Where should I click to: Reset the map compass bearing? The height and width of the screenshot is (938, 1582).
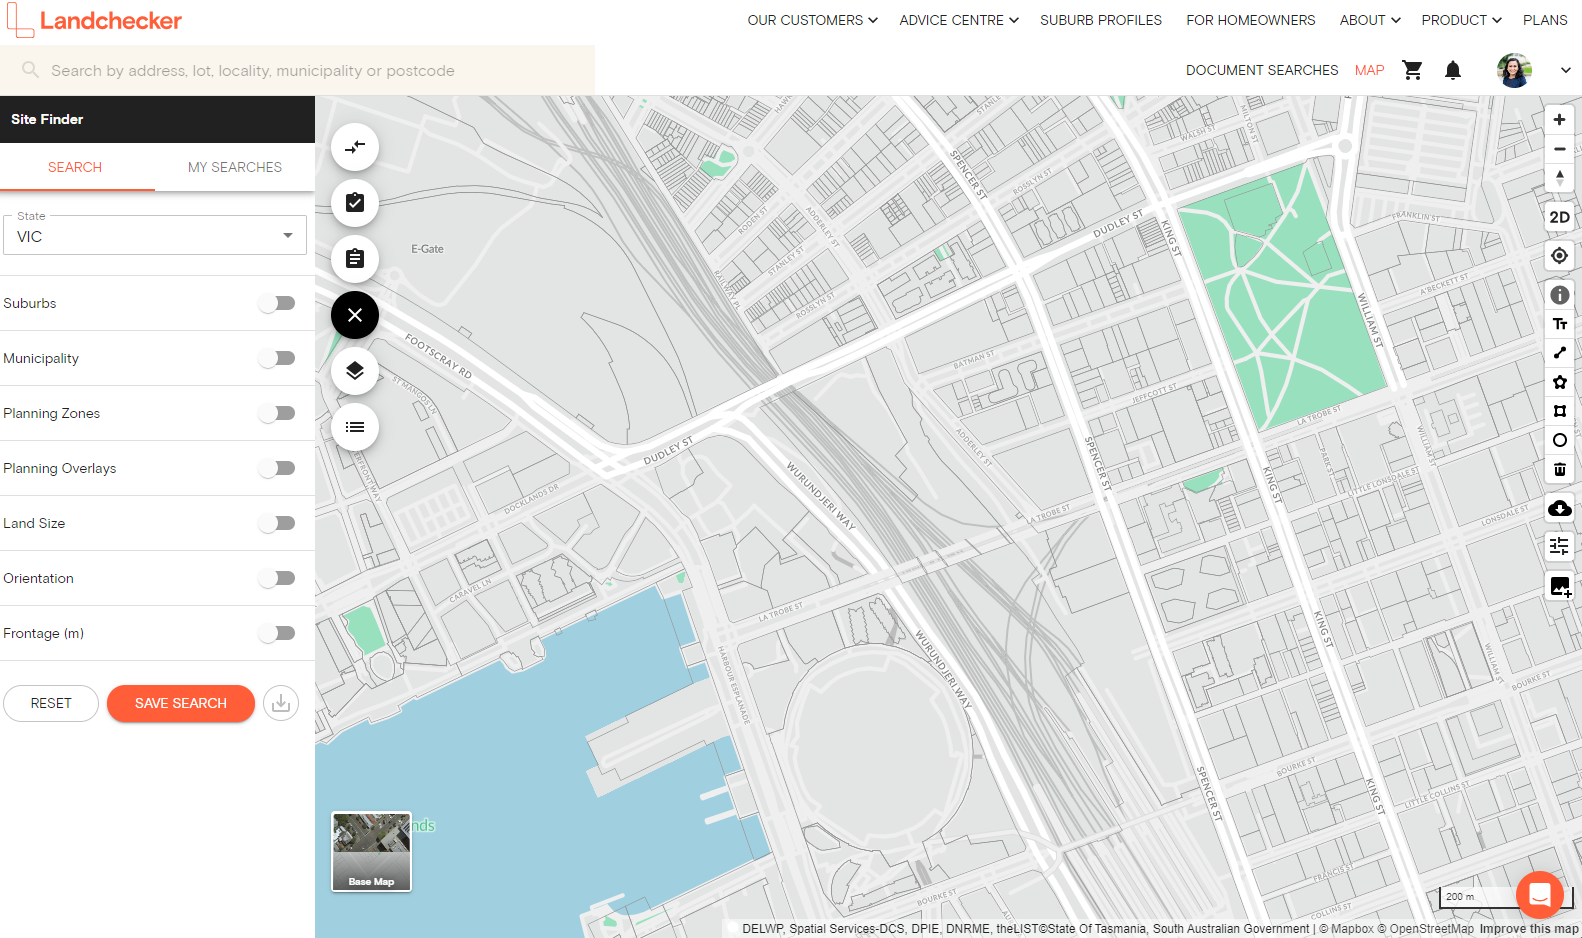pos(1559,178)
